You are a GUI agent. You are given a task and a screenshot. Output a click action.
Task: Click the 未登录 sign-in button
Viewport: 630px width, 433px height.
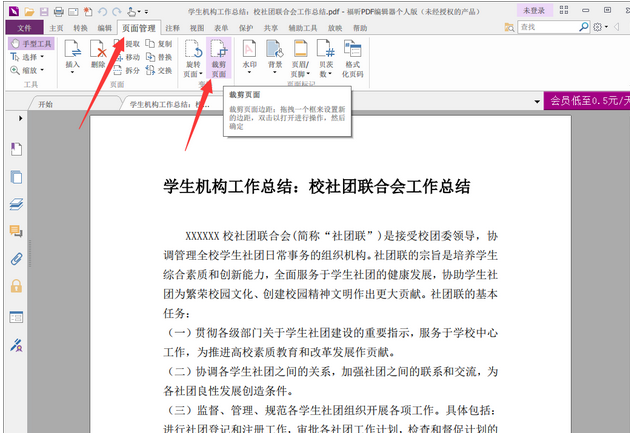(x=534, y=10)
